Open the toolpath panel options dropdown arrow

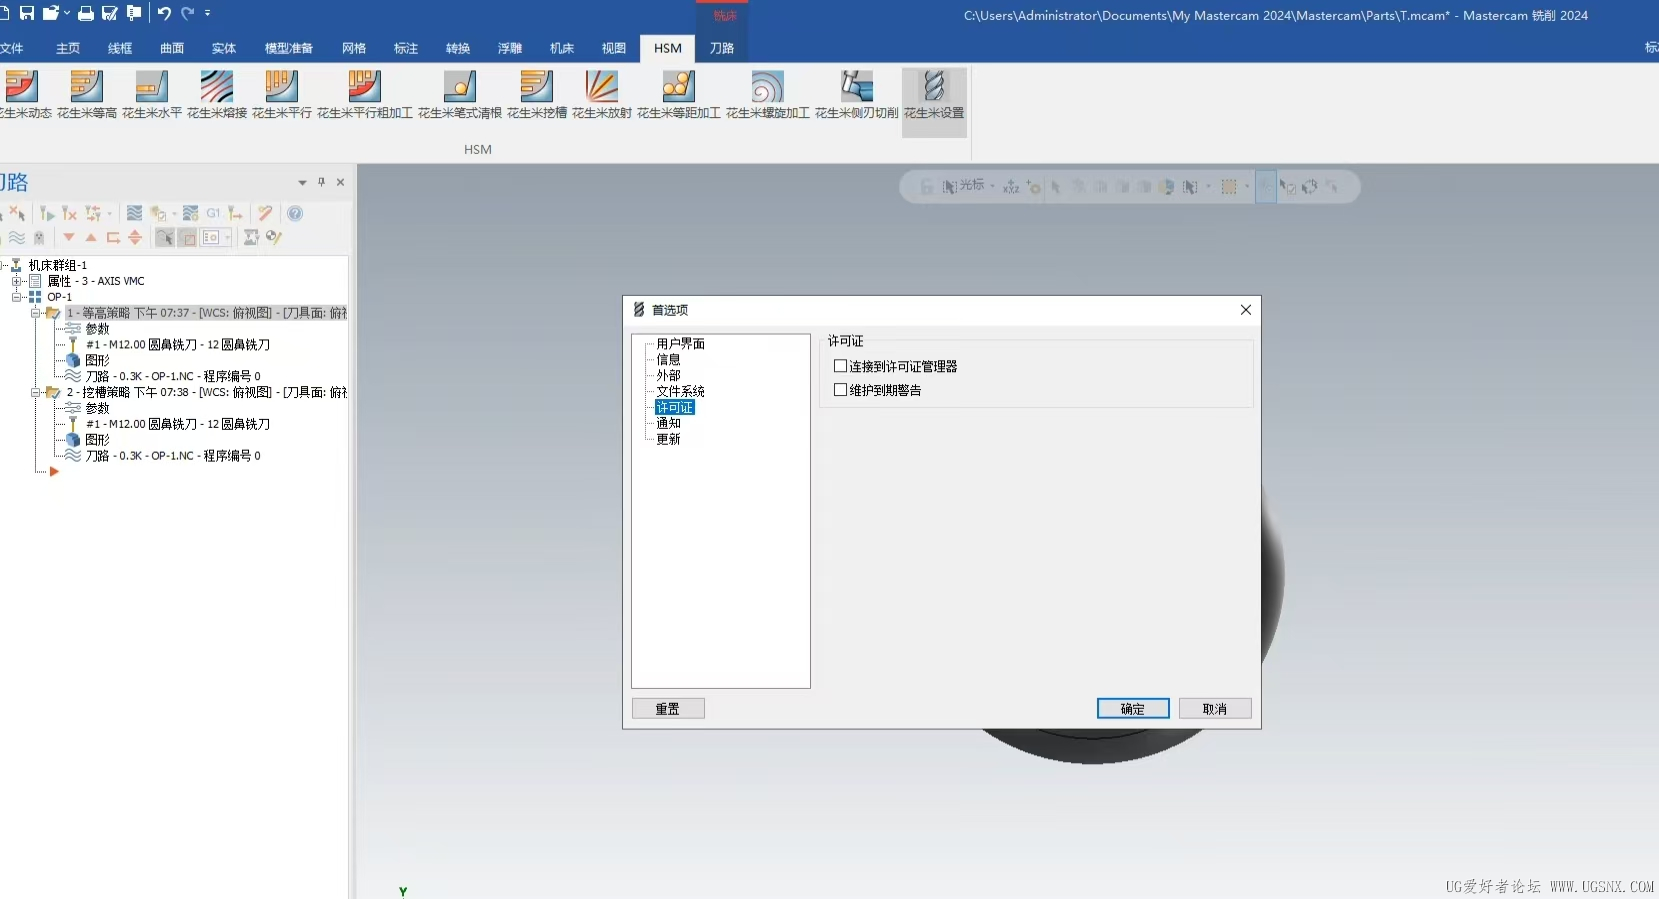pyautogui.click(x=302, y=182)
